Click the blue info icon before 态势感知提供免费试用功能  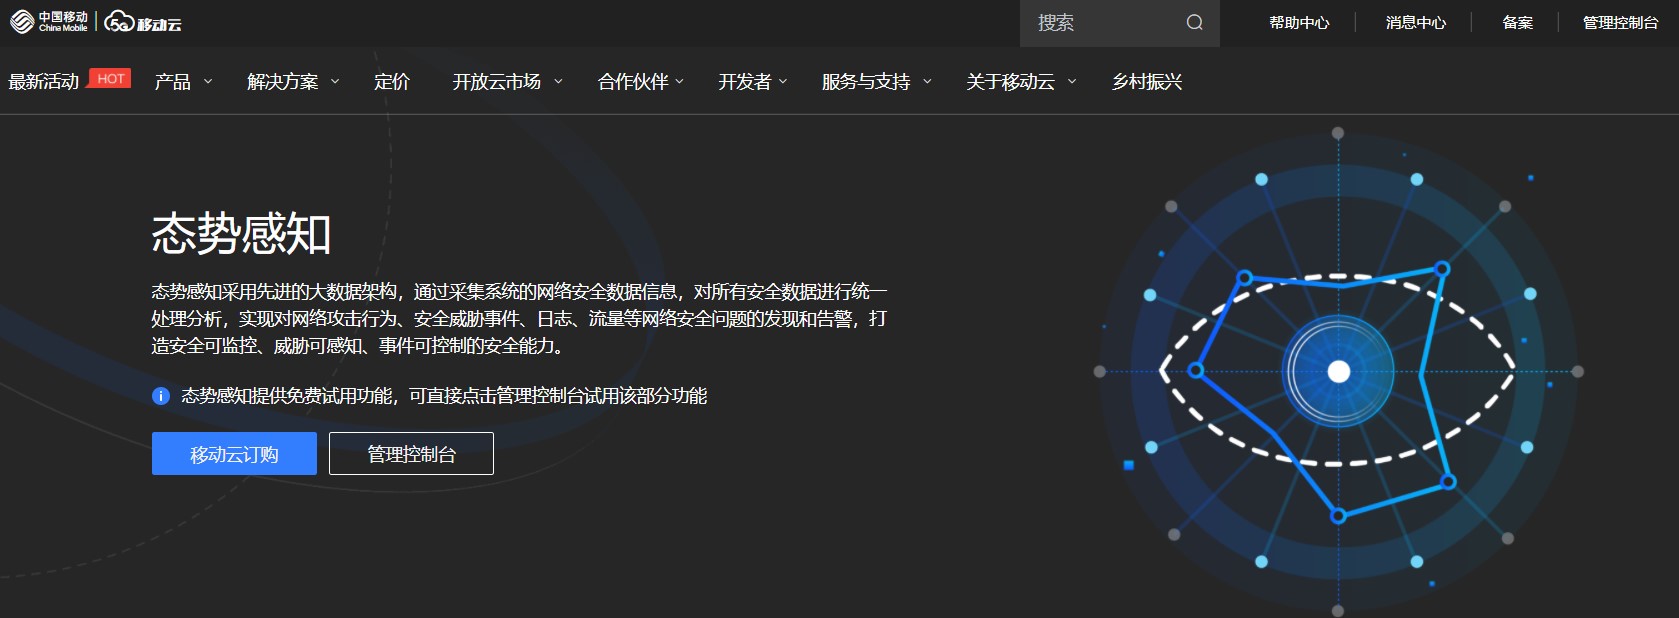[x=161, y=396]
